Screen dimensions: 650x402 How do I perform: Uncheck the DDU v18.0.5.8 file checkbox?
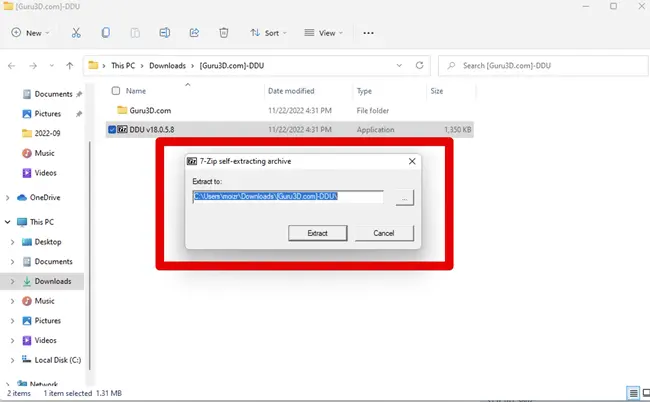point(111,128)
